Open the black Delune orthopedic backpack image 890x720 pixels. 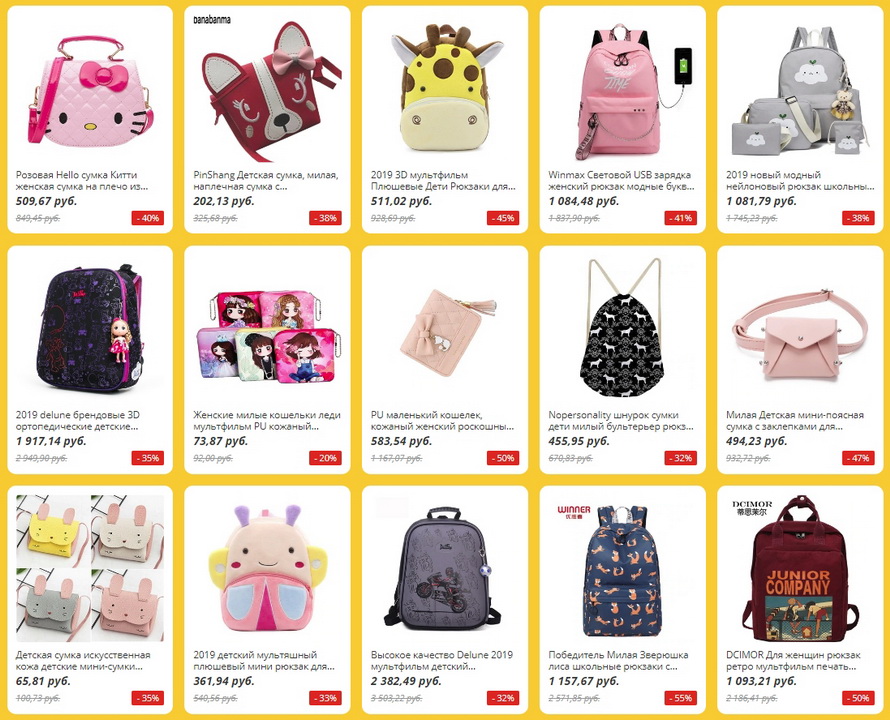(x=90, y=329)
